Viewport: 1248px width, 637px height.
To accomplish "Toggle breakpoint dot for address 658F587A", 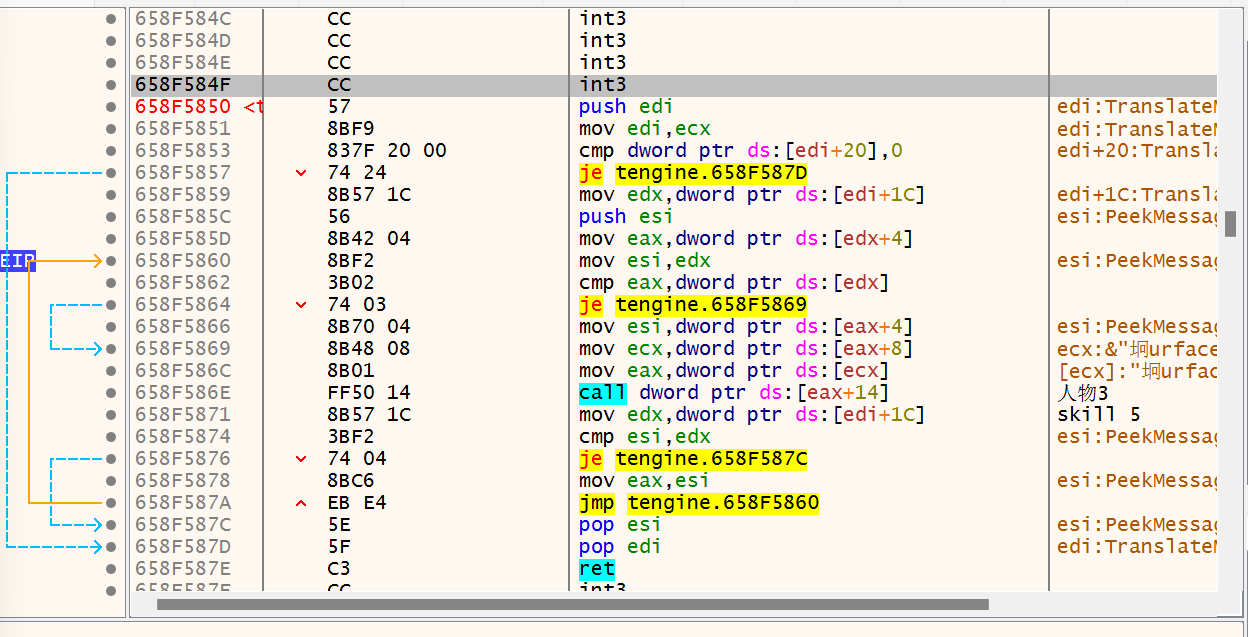I will tap(110, 503).
